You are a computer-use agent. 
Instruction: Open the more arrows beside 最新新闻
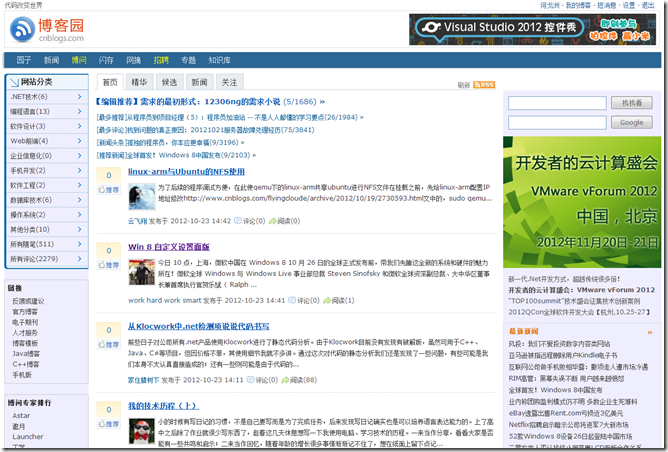tap(650, 332)
